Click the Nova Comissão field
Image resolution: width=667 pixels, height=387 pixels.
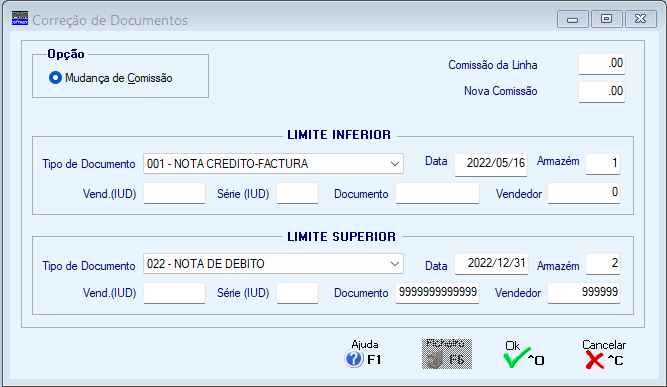coord(601,91)
